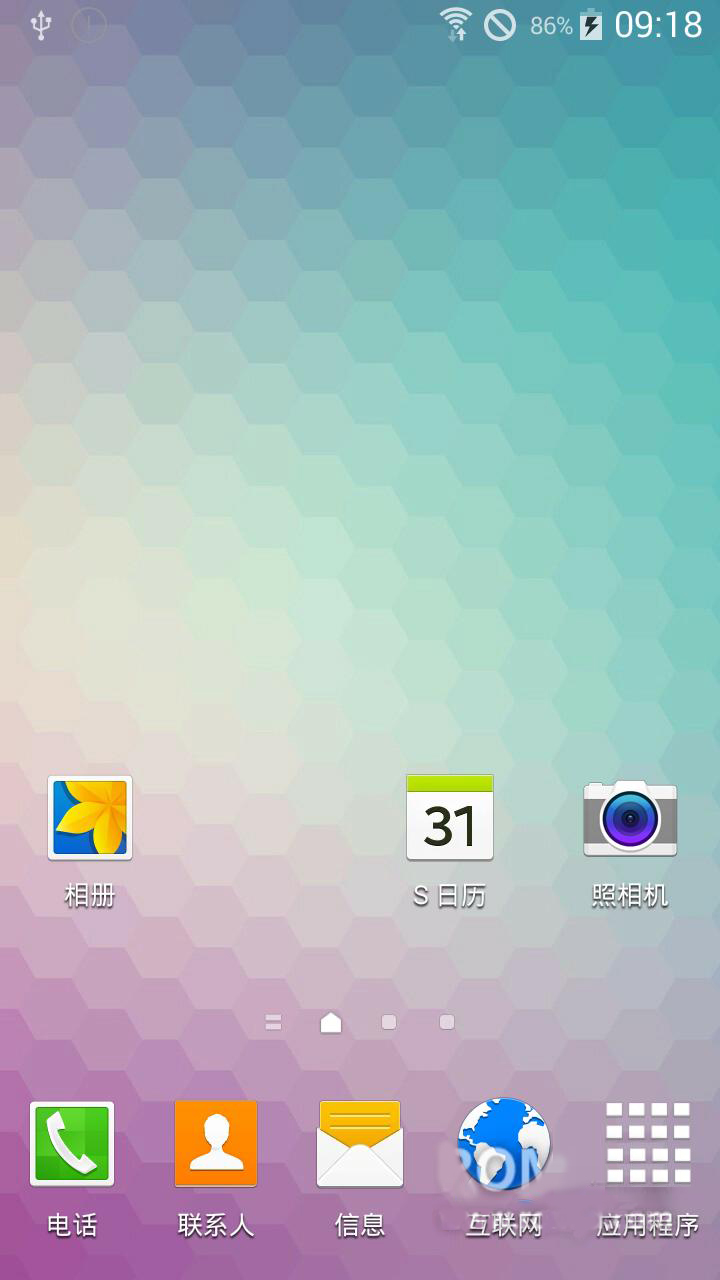Tap the Wi-Fi signal status icon
The height and width of the screenshot is (1280, 720).
tap(456, 24)
